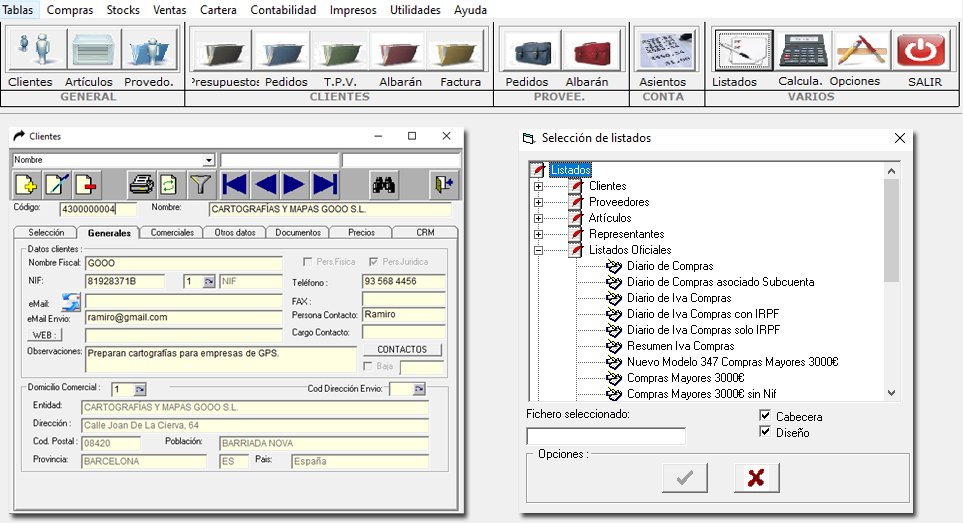Click the binoculars search icon

pyautogui.click(x=384, y=184)
